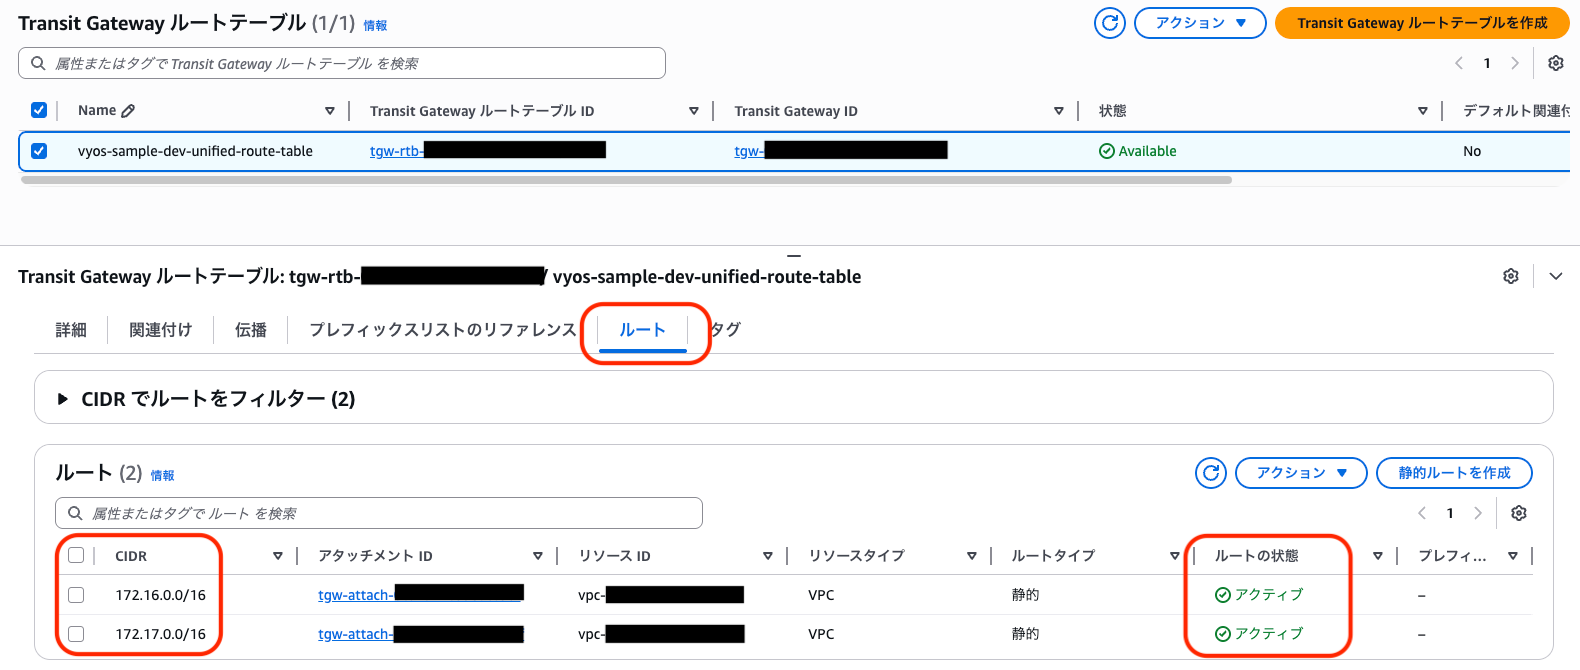Viewport: 1580px width, 670px height.
Task: Click search icon in route table search
Action: tap(38, 63)
